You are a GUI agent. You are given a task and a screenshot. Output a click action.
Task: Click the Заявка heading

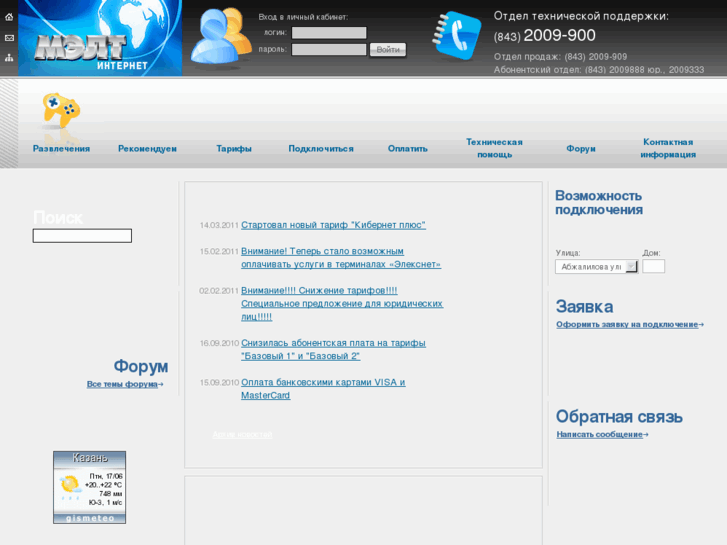584,307
